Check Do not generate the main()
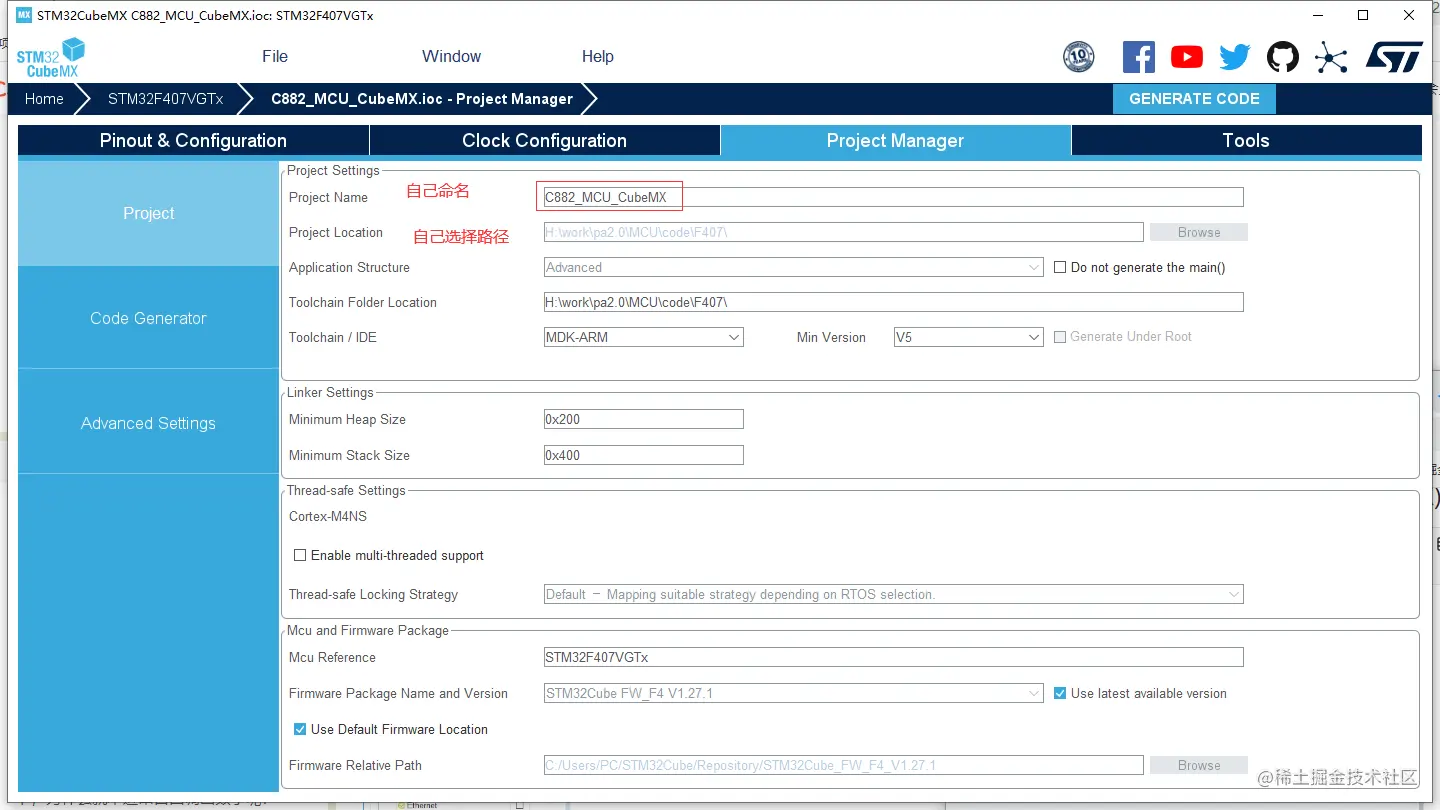 pos(1061,267)
